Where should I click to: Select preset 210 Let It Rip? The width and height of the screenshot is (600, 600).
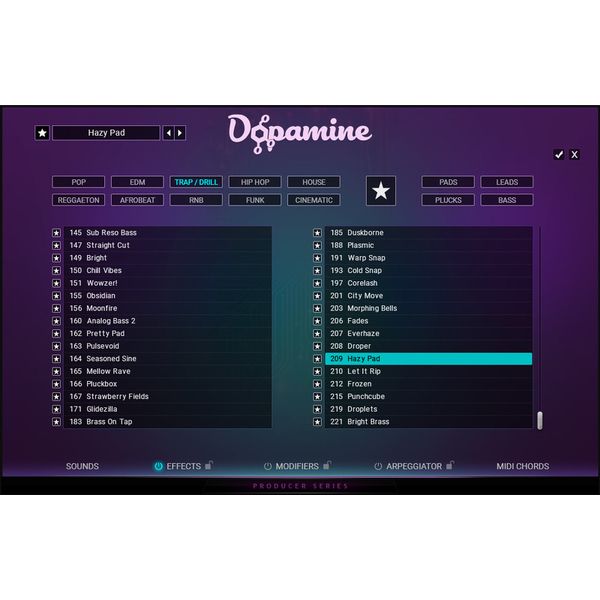pyautogui.click(x=429, y=372)
